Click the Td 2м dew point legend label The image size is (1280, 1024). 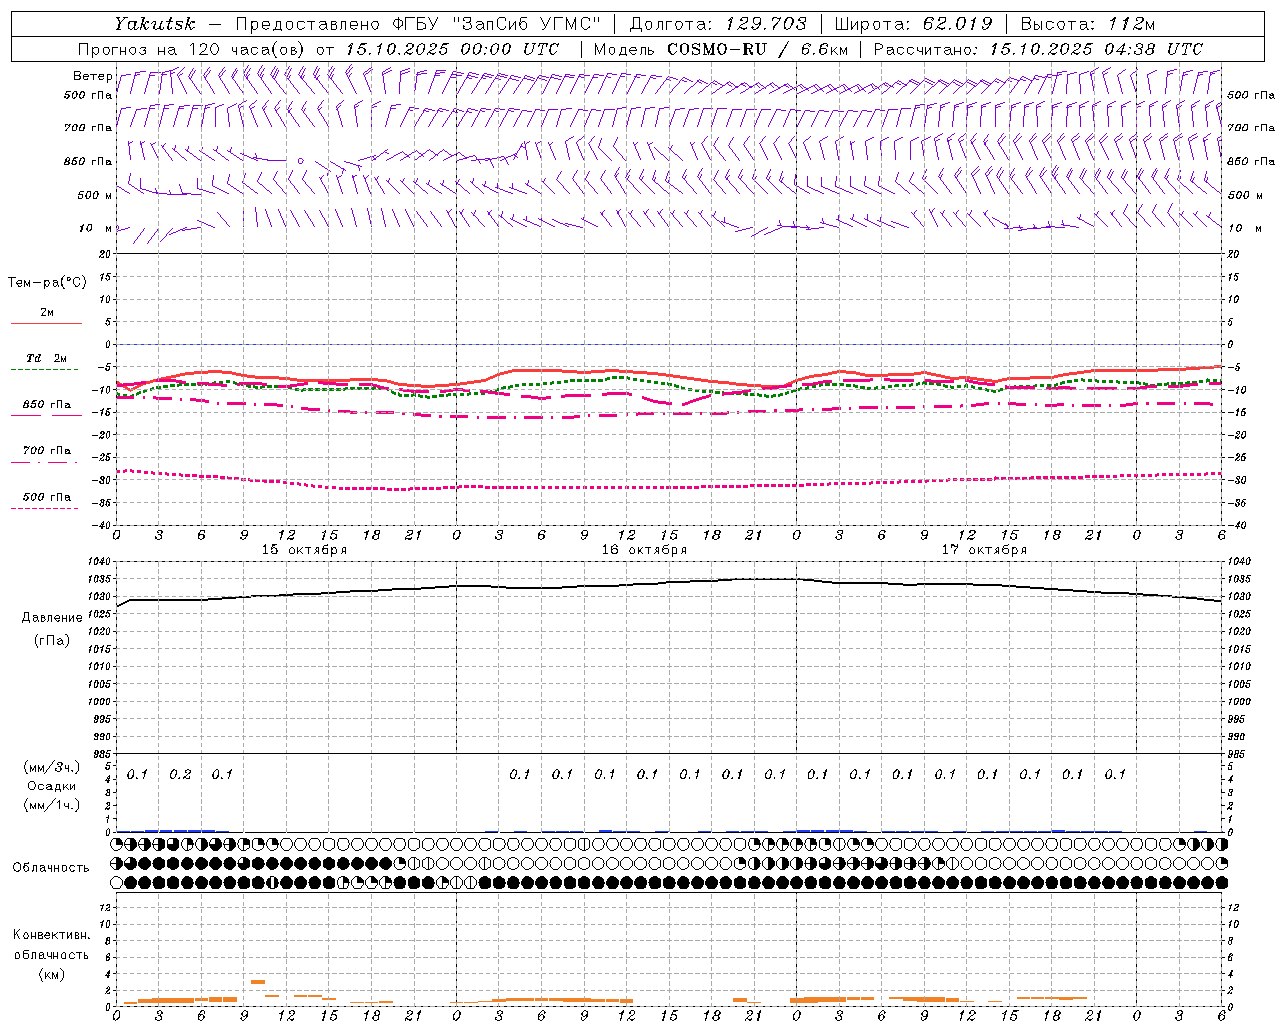47,358
